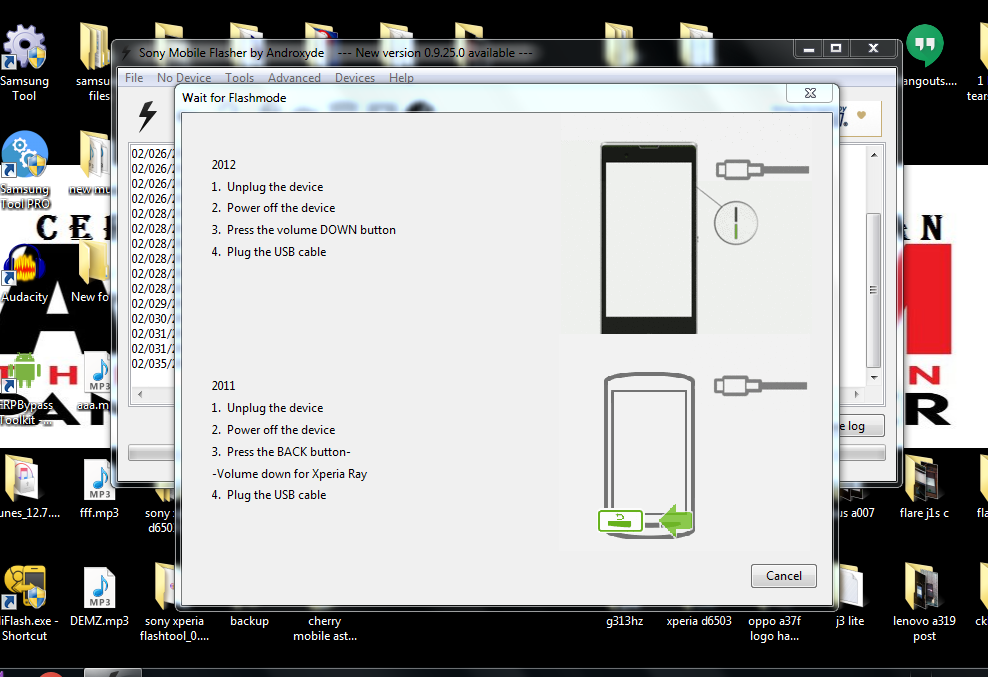Image resolution: width=988 pixels, height=677 pixels.
Task: Open the Devices menu
Action: click(x=355, y=78)
